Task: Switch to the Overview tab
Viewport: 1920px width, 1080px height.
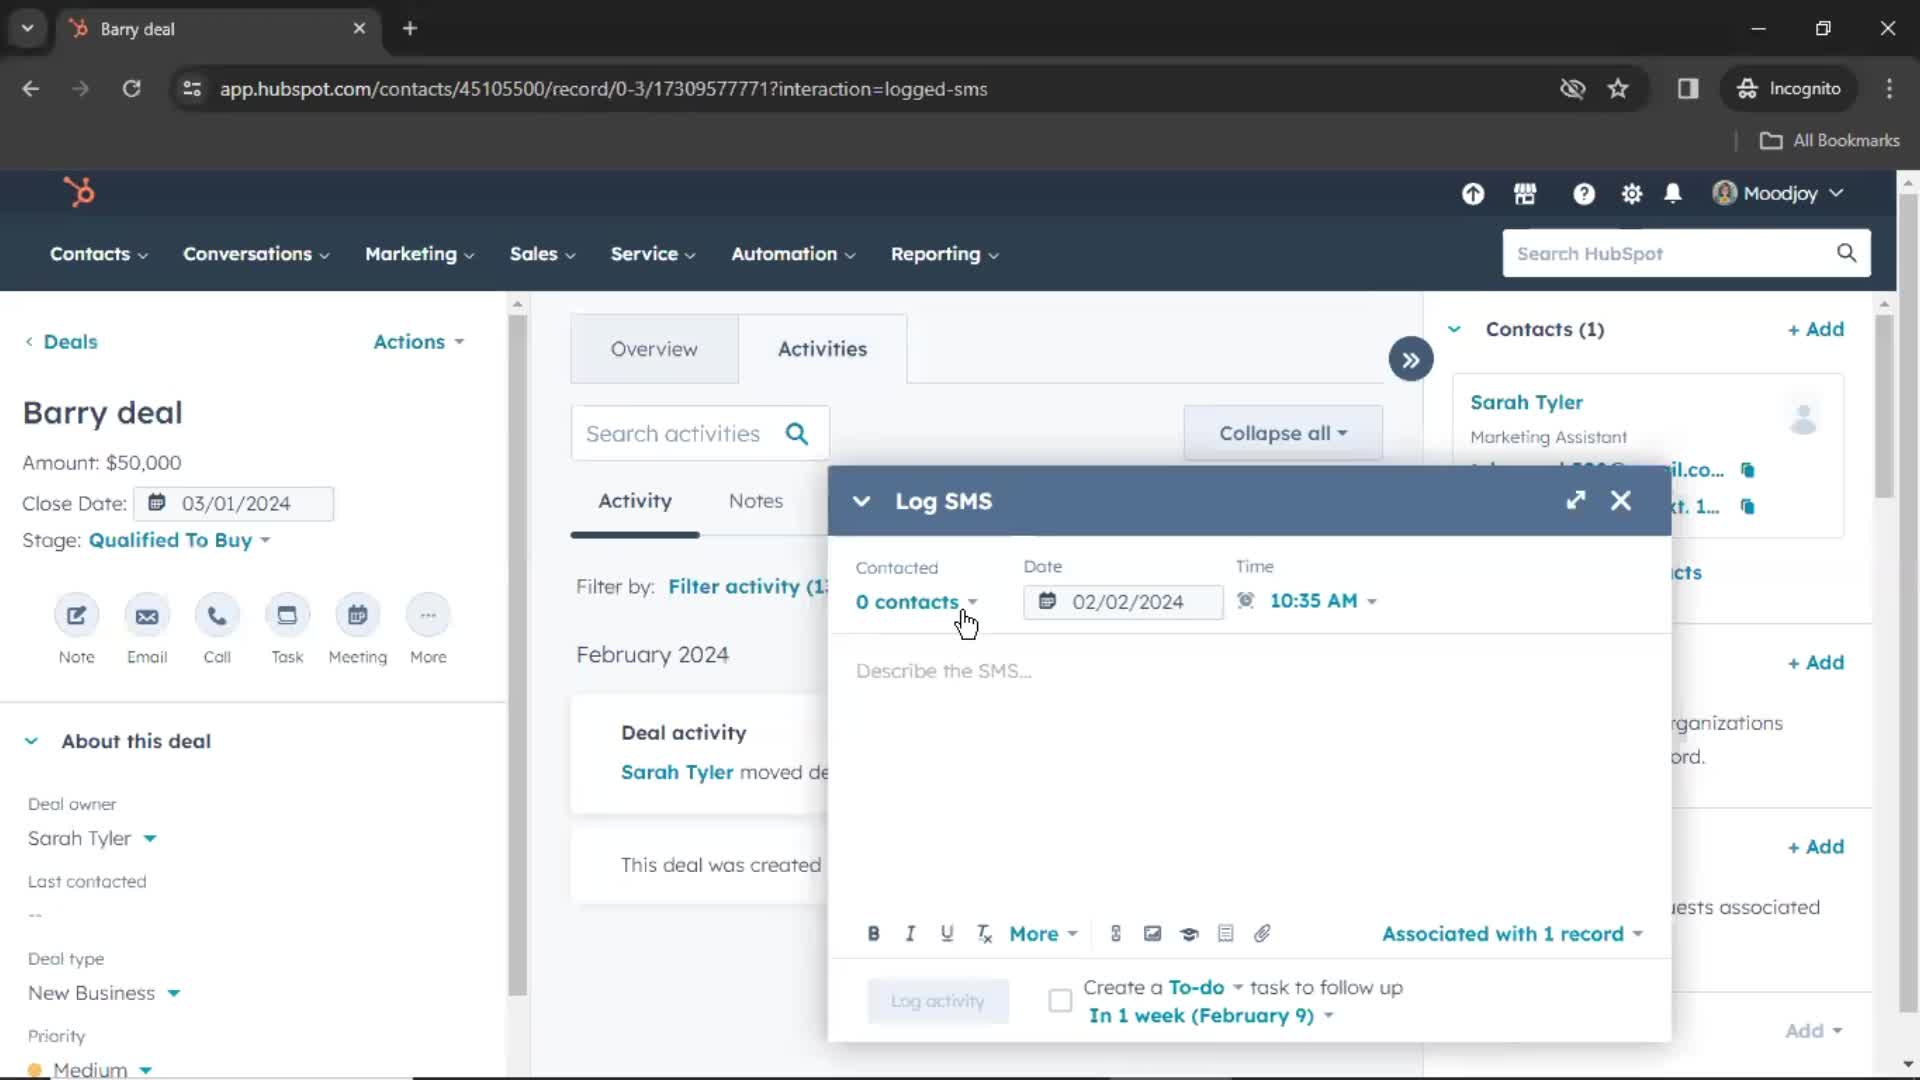Action: point(655,348)
